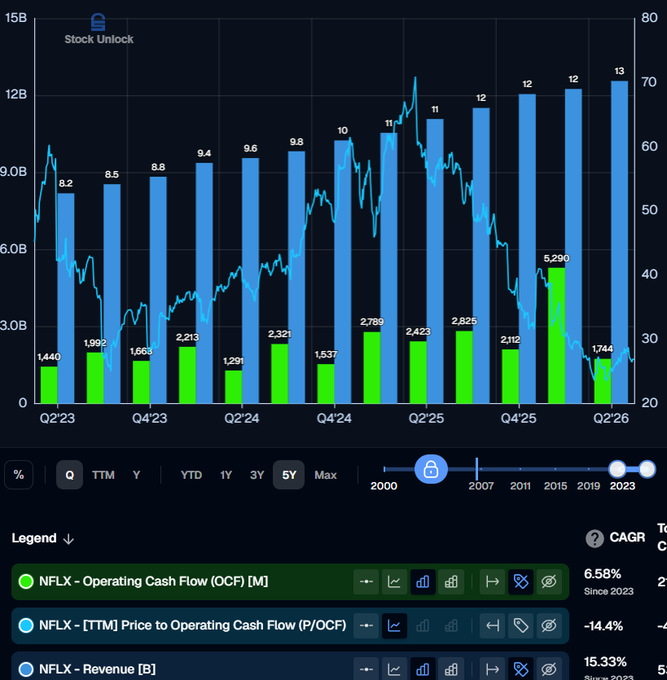Click the Q2'26 x-axis label
This screenshot has height=680, width=667.
611,418
